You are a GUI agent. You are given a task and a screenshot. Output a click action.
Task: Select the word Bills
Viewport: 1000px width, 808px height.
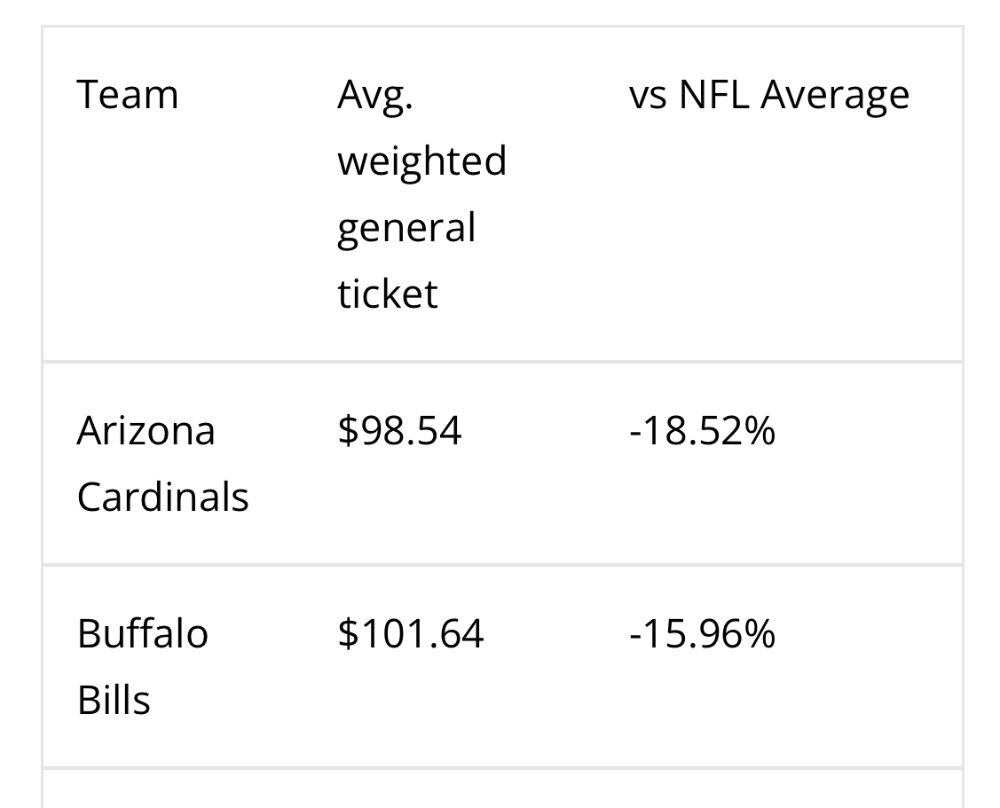(x=114, y=700)
